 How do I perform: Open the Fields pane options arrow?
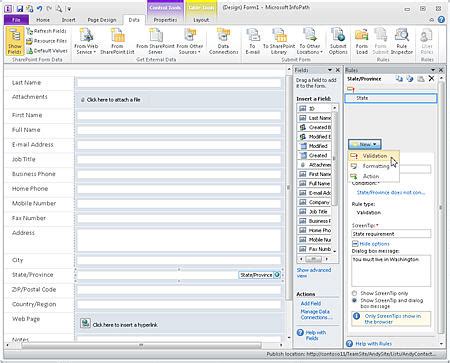coord(330,70)
